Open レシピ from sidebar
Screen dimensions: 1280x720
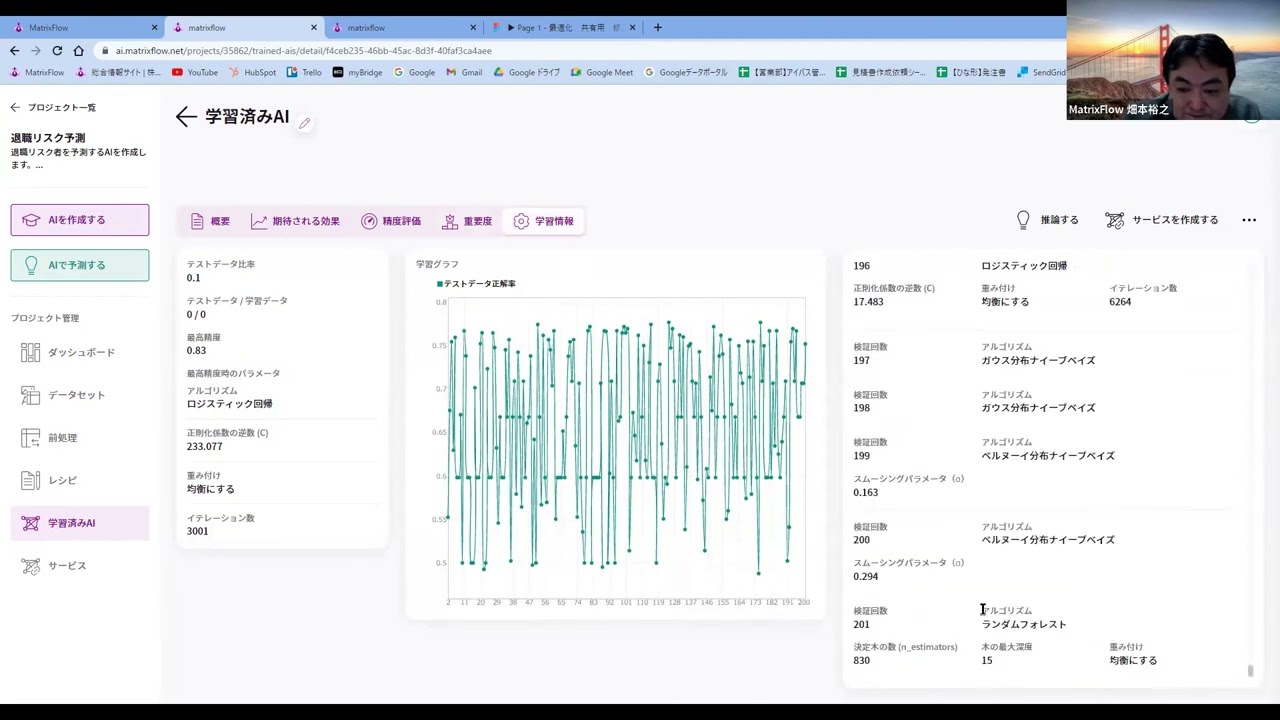click(x=62, y=481)
